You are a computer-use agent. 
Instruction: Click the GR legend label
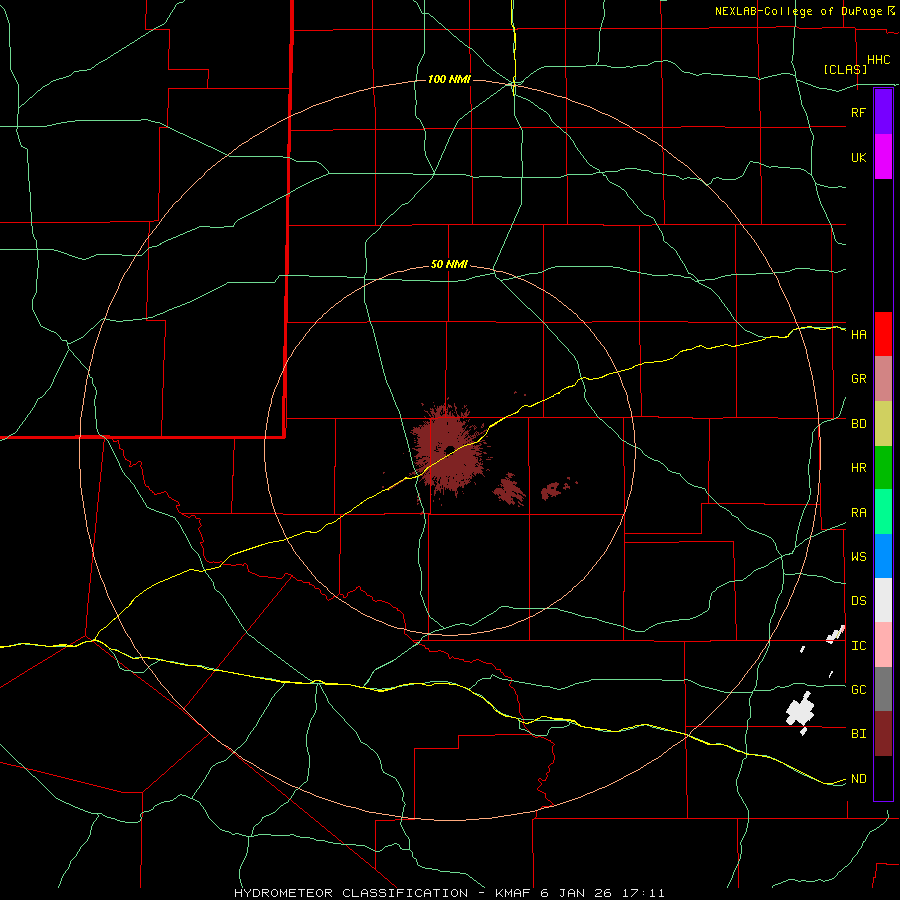(858, 379)
